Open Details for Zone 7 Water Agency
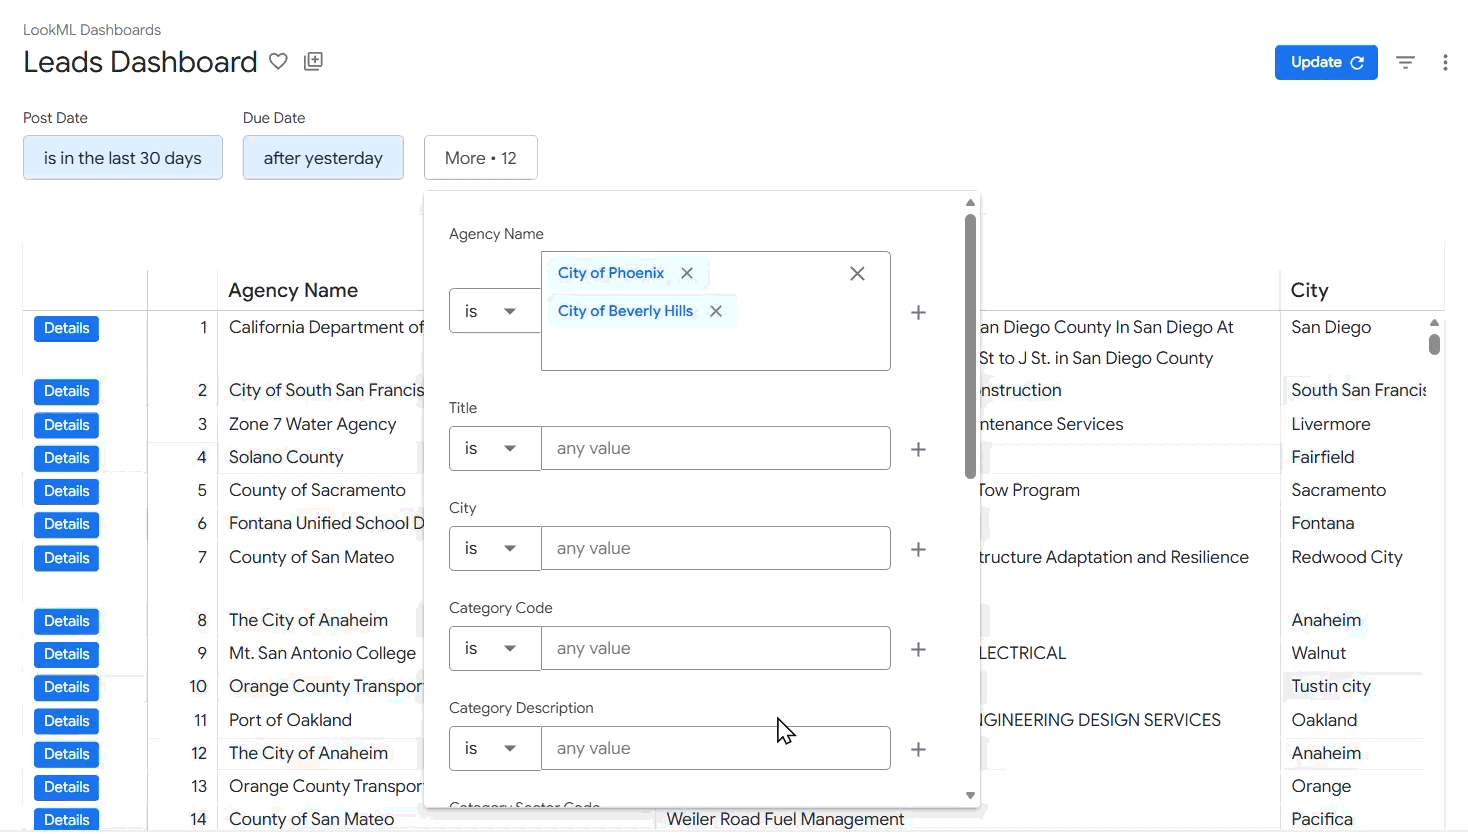Screen dimensions: 1468x834 pos(67,425)
